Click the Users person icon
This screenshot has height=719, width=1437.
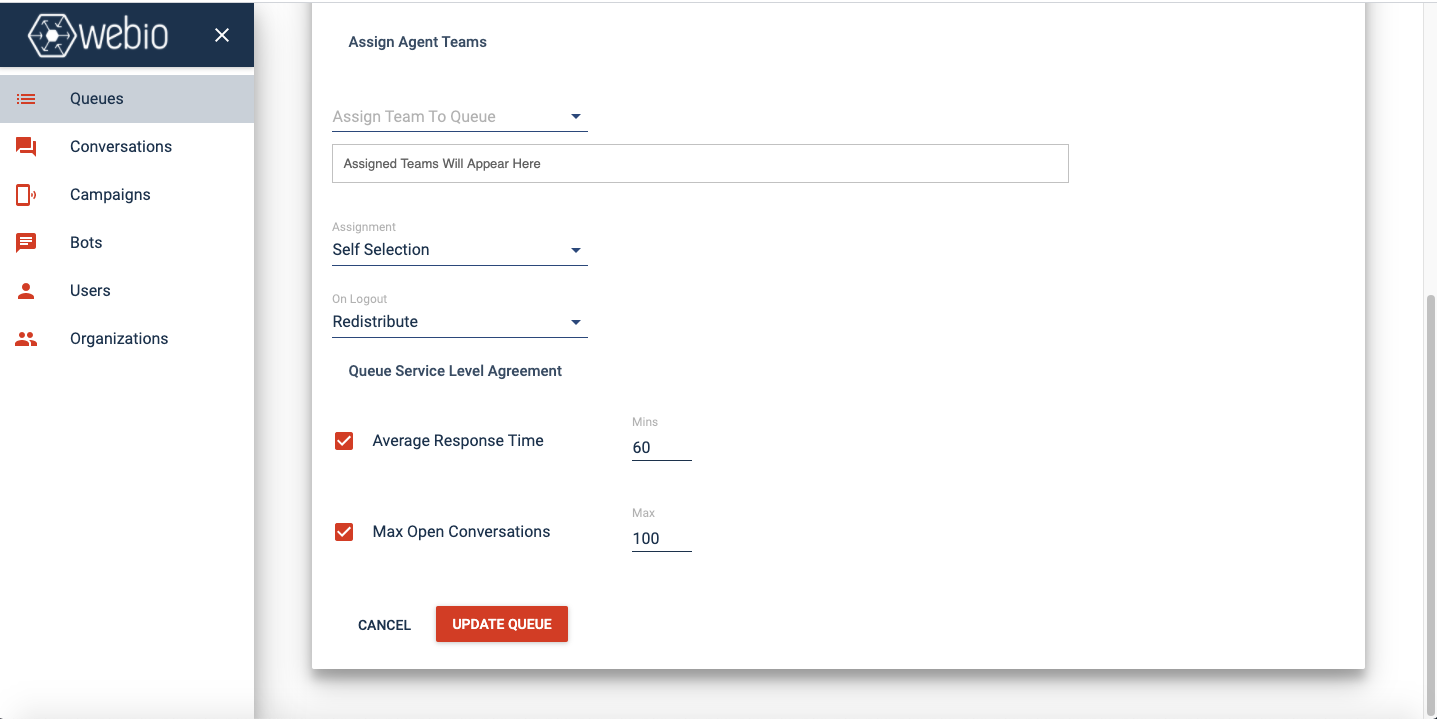click(x=26, y=291)
